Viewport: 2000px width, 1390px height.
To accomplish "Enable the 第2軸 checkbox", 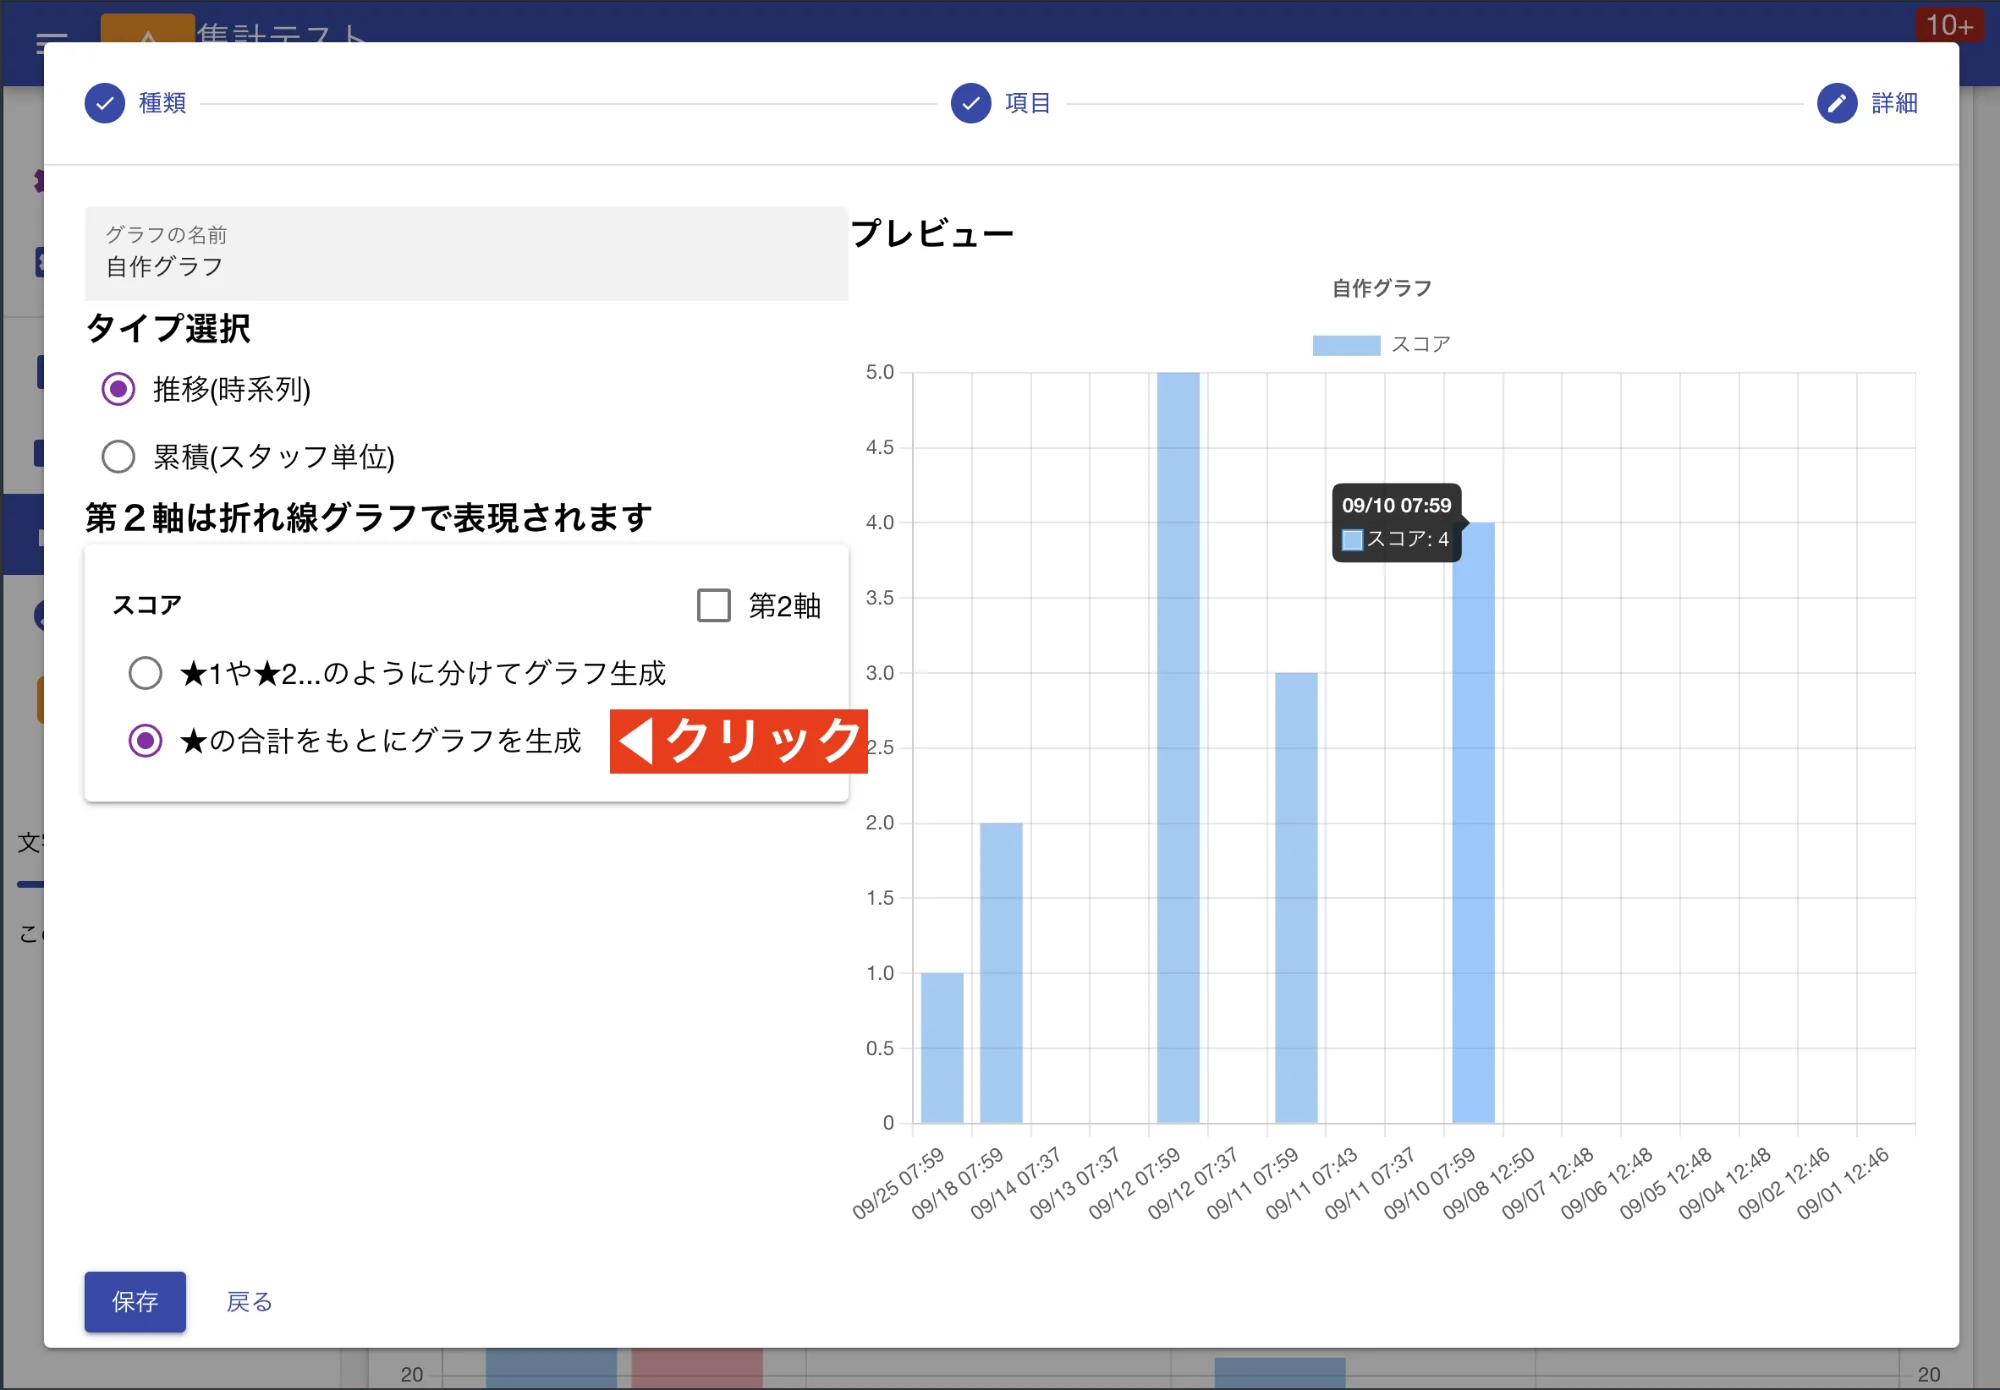I will (713, 605).
